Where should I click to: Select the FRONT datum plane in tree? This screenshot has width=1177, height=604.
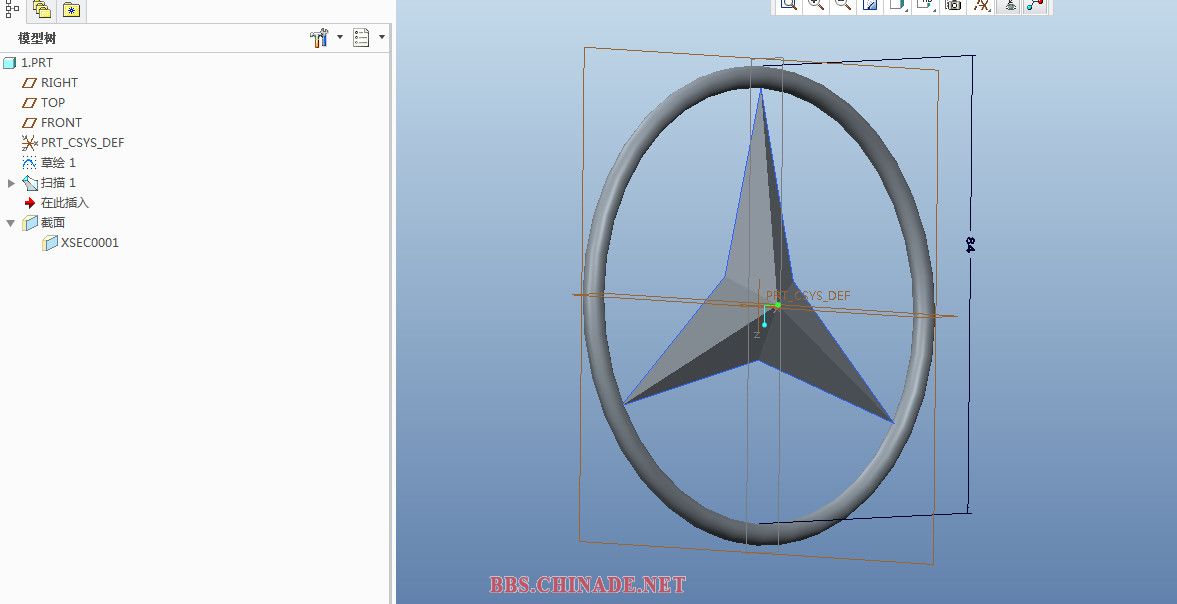(52, 122)
